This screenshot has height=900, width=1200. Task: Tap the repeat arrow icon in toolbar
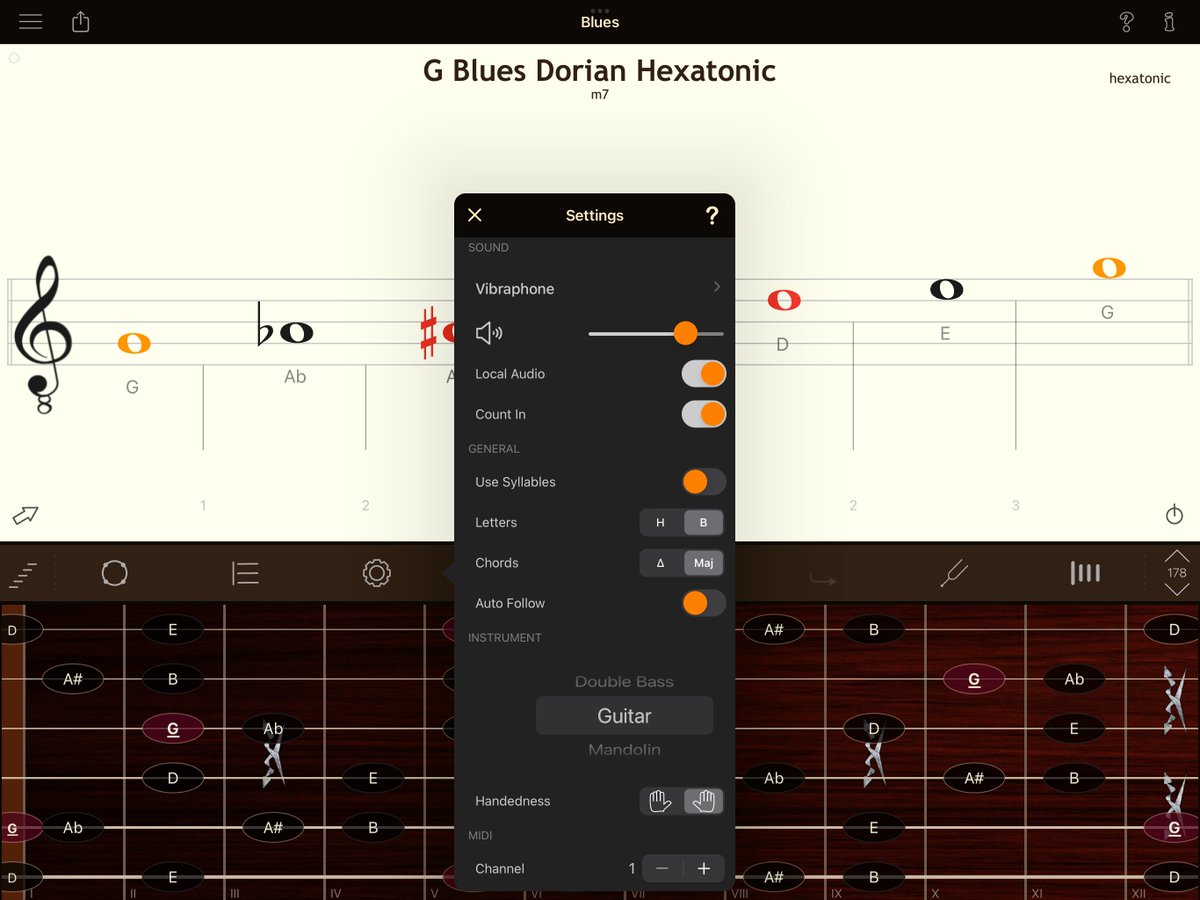click(x=823, y=578)
